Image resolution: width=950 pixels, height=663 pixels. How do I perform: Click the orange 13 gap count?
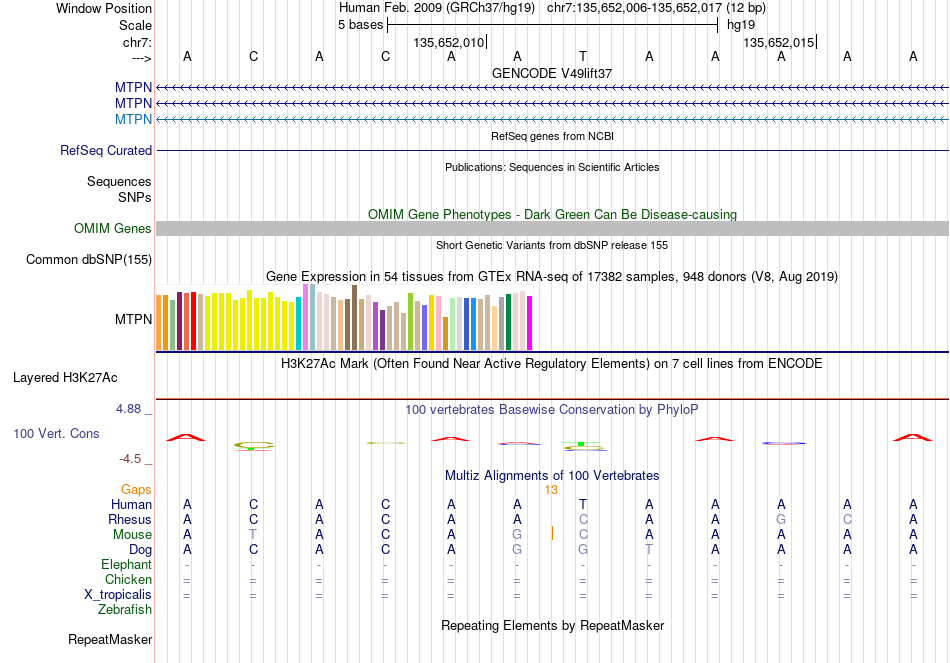(551, 490)
